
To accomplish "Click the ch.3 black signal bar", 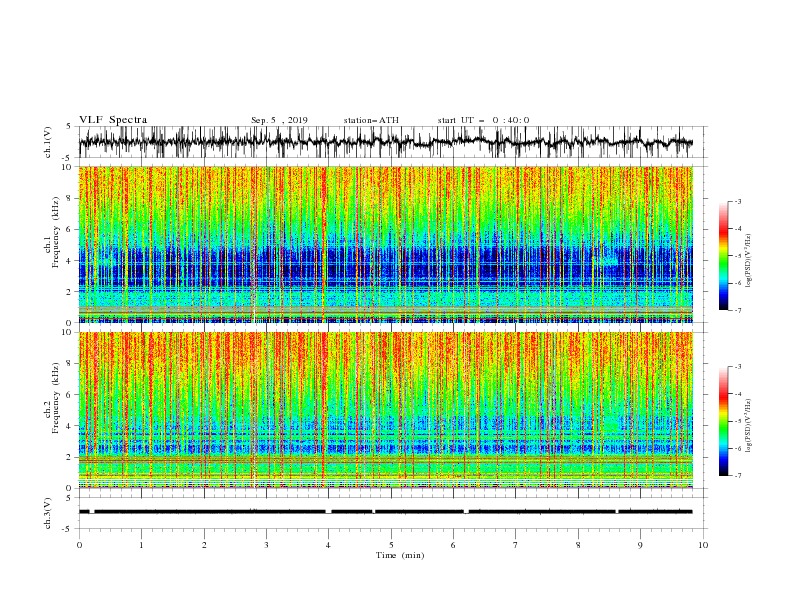I will (386, 512).
